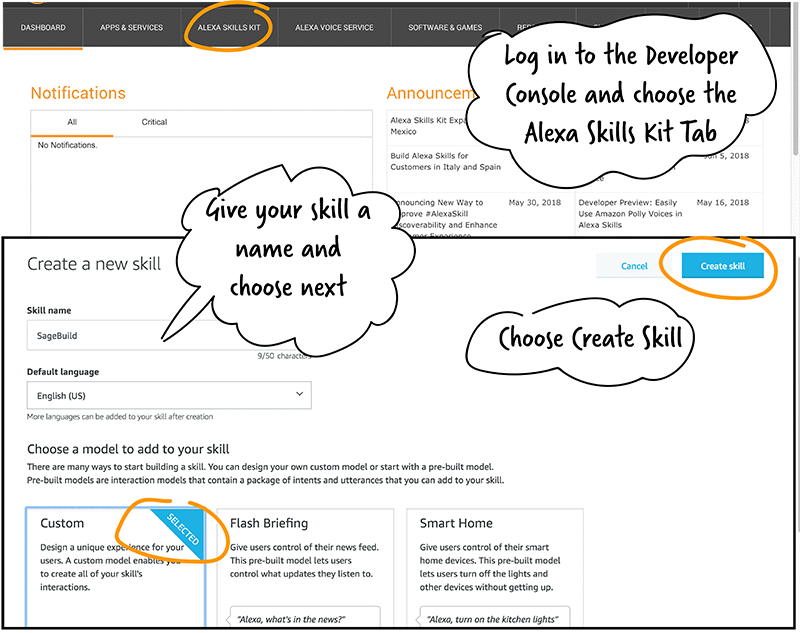800x633 pixels.
Task: Switch to Apps & Services tab
Action: click(x=132, y=28)
